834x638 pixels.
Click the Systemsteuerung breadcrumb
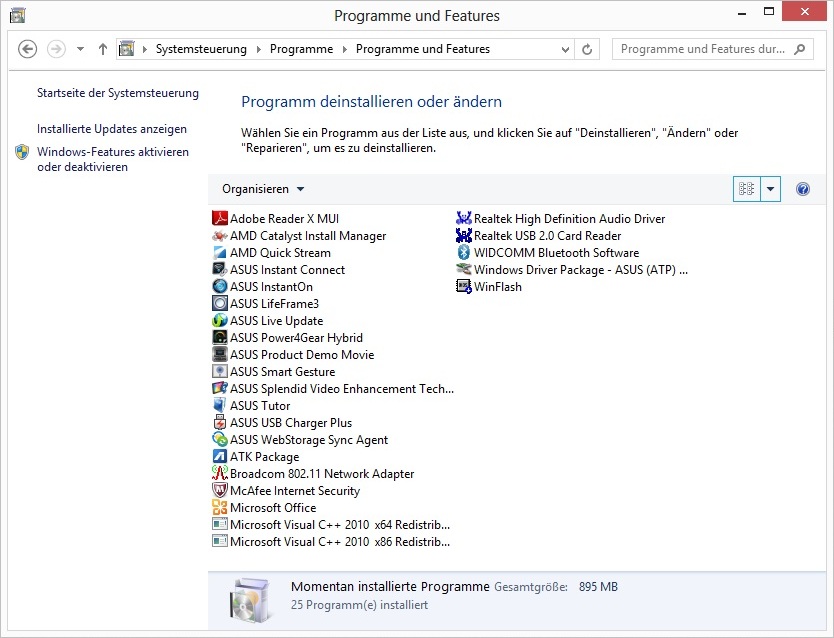coord(202,49)
